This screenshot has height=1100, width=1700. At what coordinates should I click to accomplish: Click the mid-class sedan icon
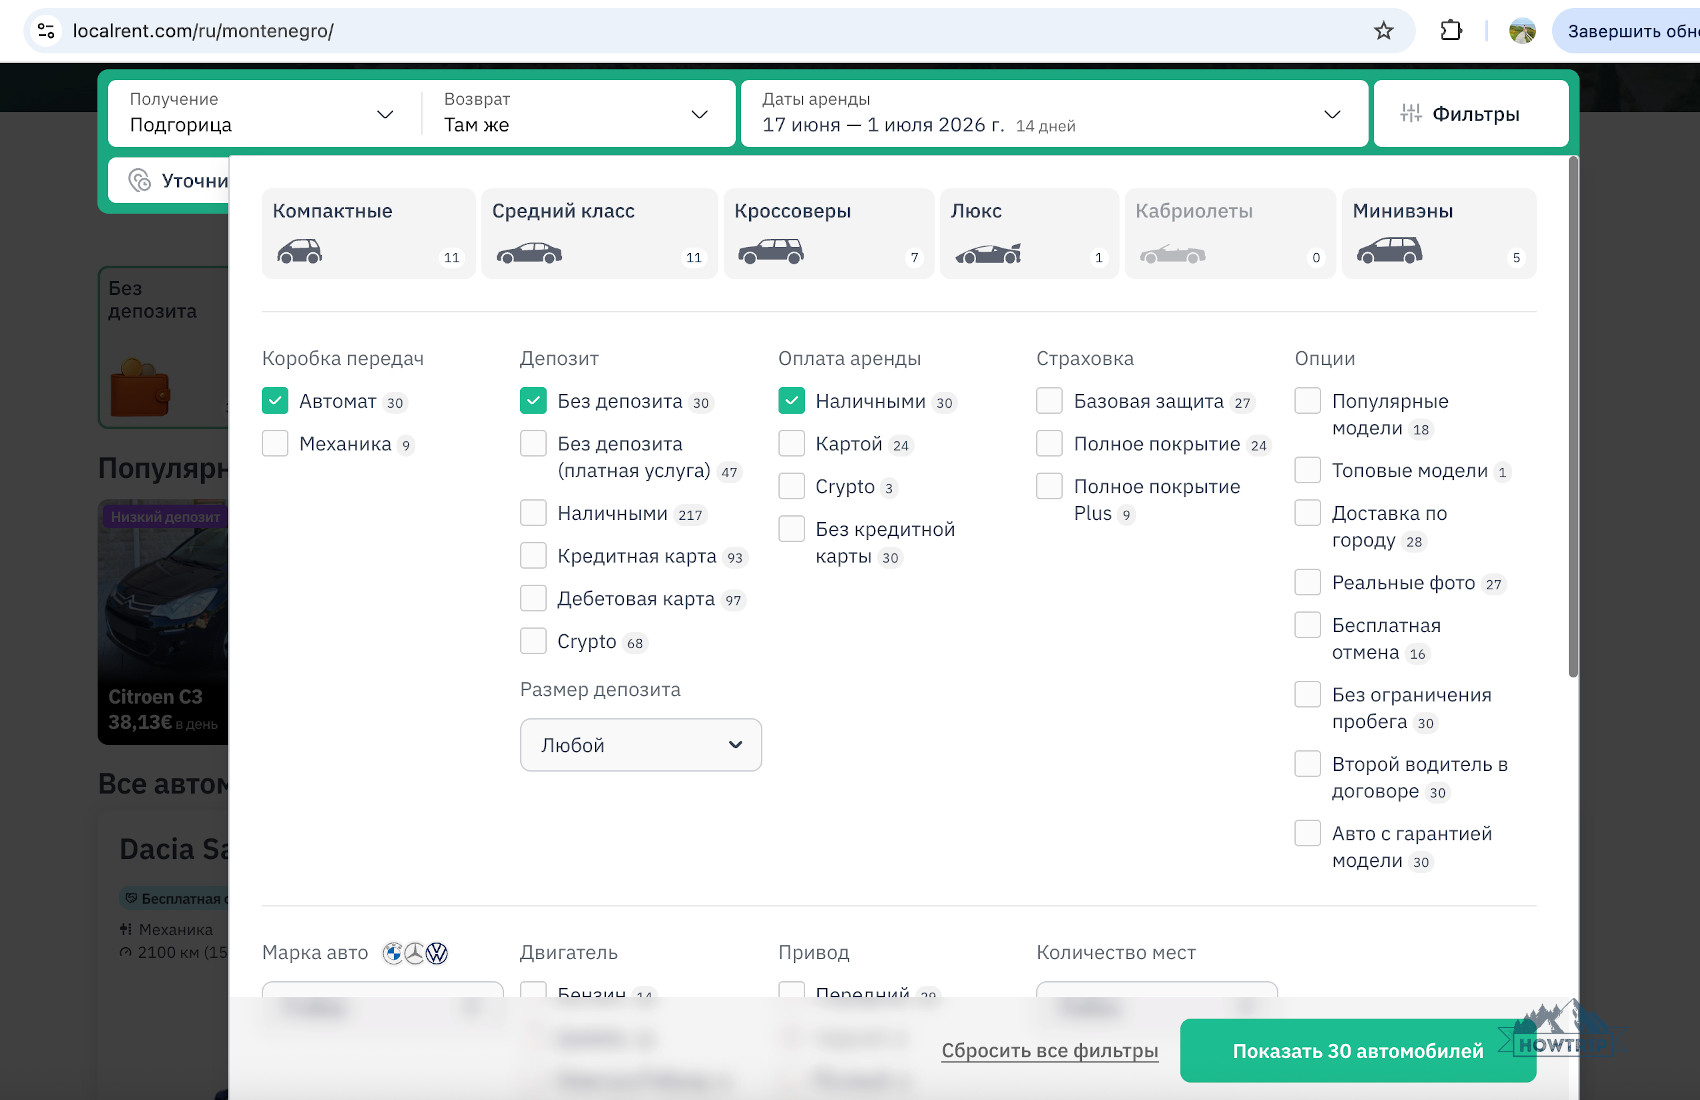[529, 253]
